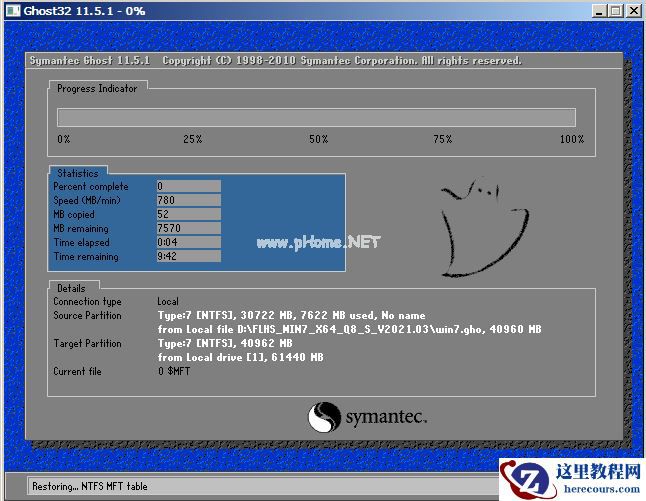Screen dimensions: 646x501
Task: Click the MB copied label
Action: 74,215
